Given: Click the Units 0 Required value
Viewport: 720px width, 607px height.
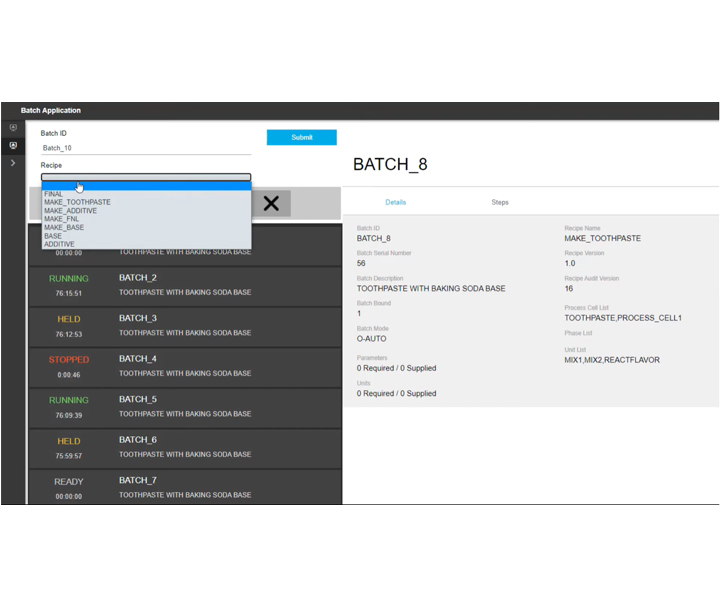Looking at the screenshot, I should click(x=397, y=393).
